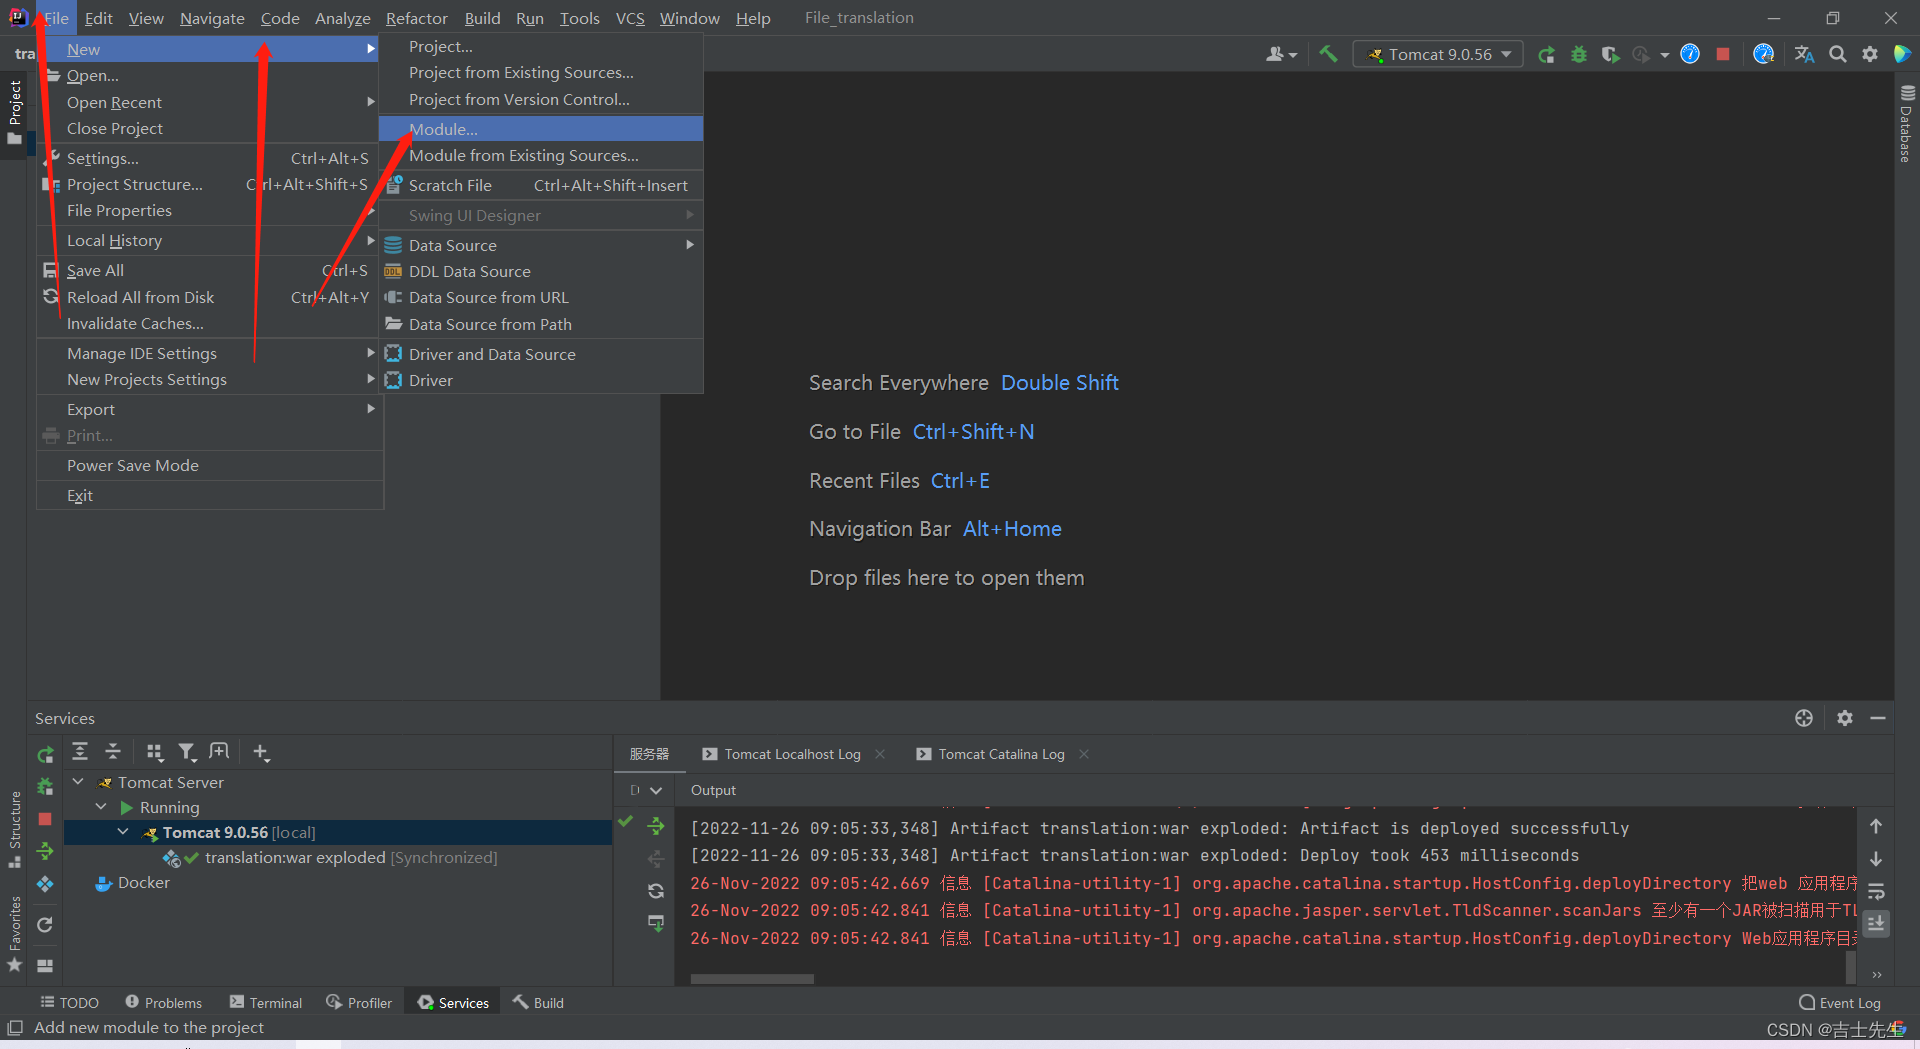The width and height of the screenshot is (1920, 1049).
Task: Click the Update Application refresh icon in Services strip
Action: pos(45,925)
